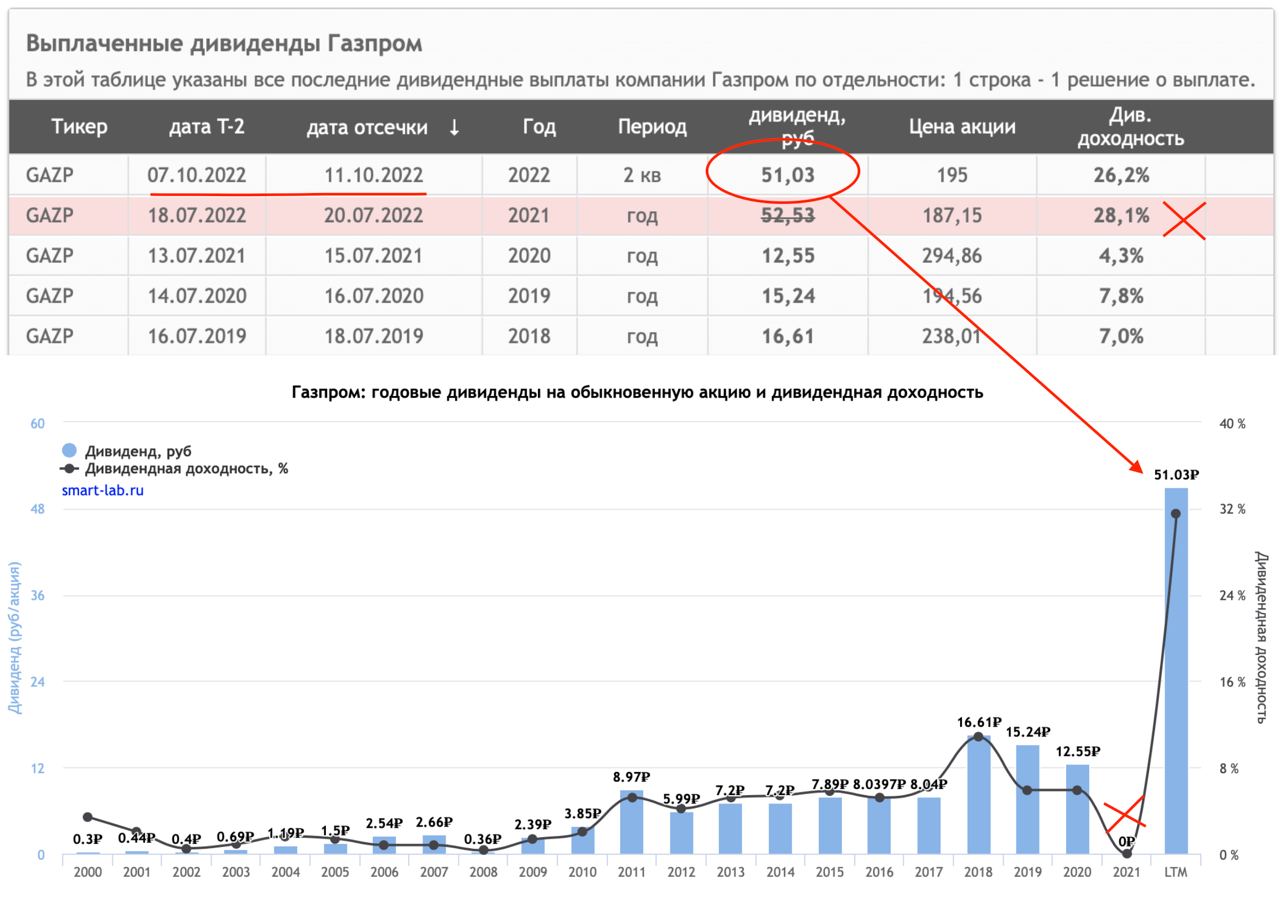Click the dividend value 12,55 in table

tap(786, 256)
